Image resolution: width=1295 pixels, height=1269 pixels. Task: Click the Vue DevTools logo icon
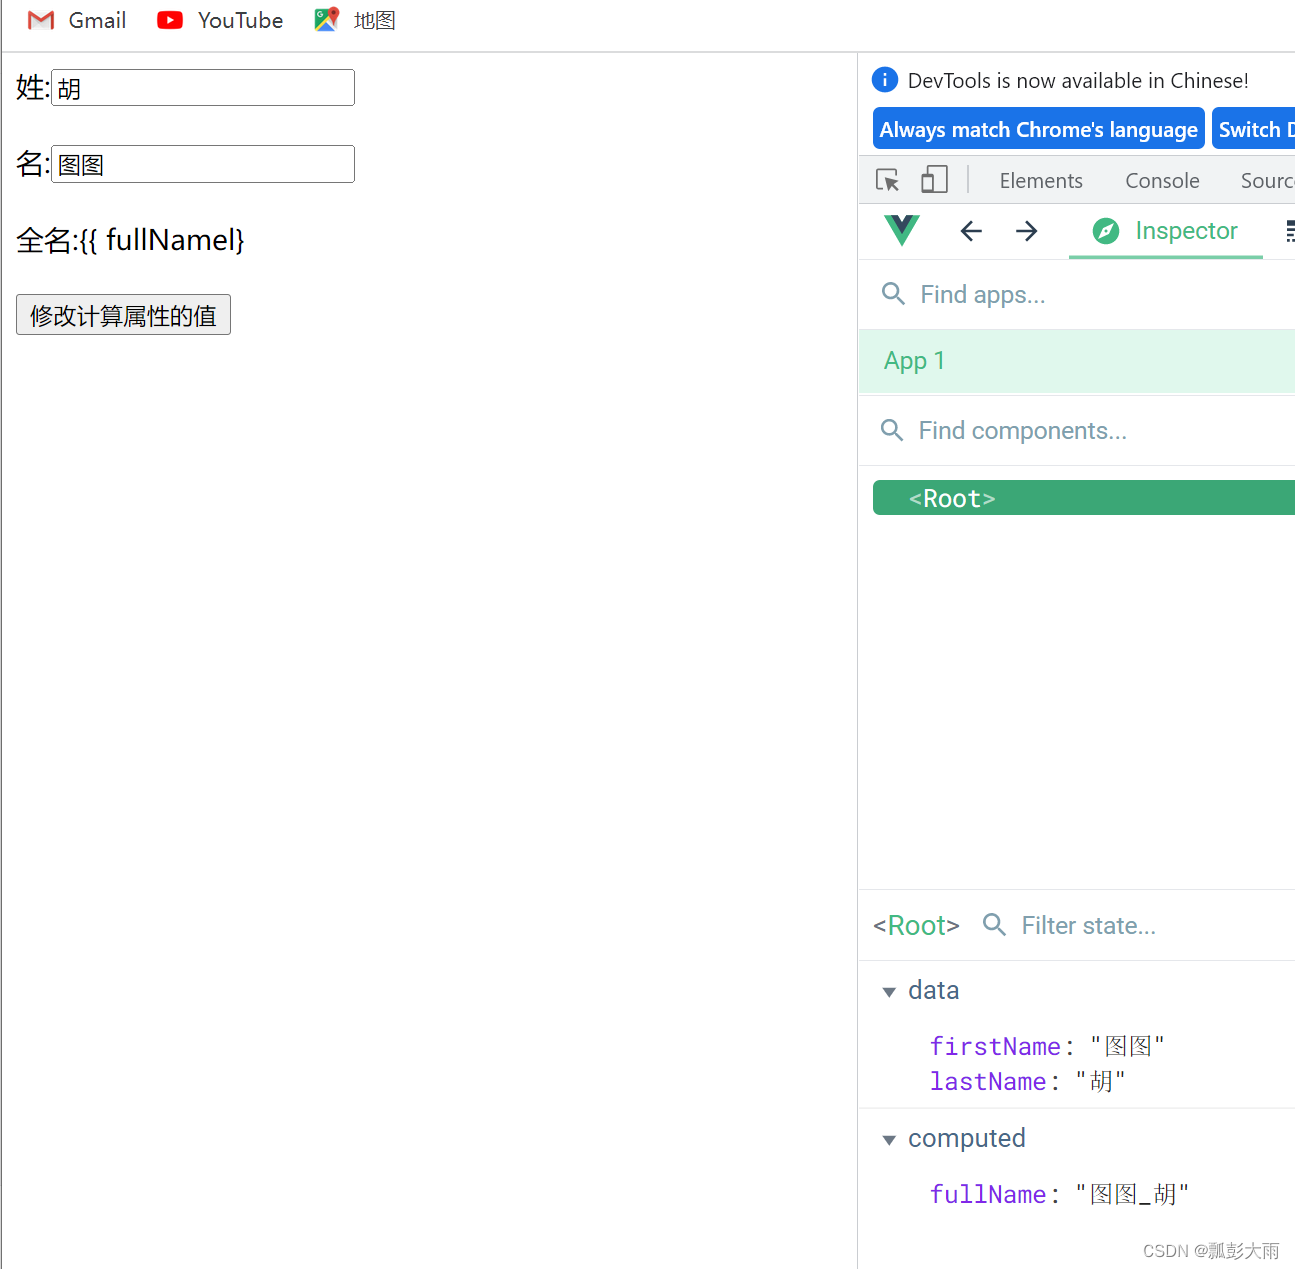(x=901, y=231)
